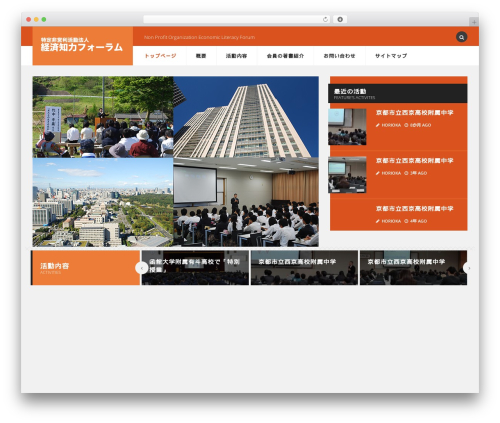Open the middle 京都市立西京高校附属中学 carousel card
This screenshot has width=500, height=423.
click(x=304, y=268)
